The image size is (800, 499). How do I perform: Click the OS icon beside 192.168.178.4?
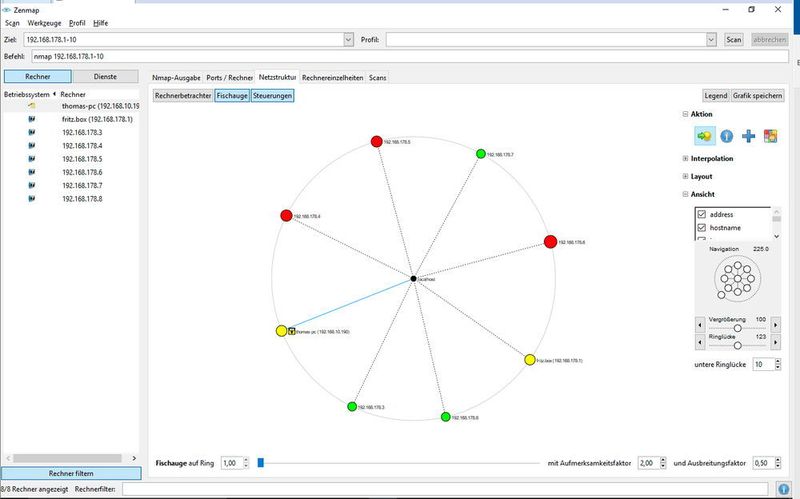[x=32, y=145]
